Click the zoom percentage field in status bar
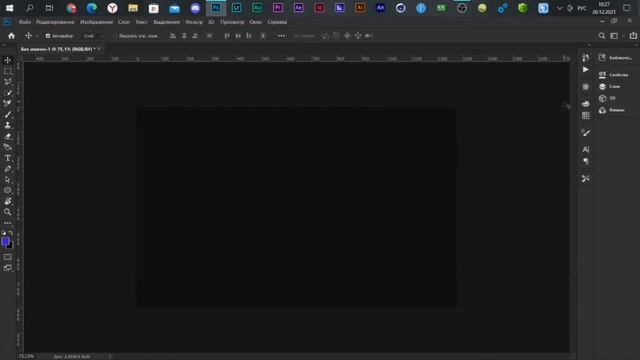The image size is (640, 360). (x=27, y=356)
